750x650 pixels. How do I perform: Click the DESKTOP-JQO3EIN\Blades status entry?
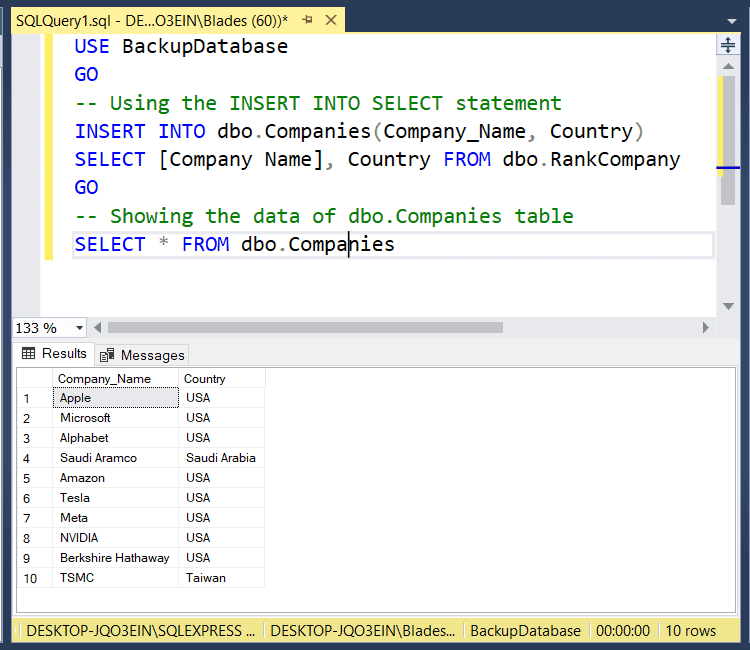click(363, 631)
